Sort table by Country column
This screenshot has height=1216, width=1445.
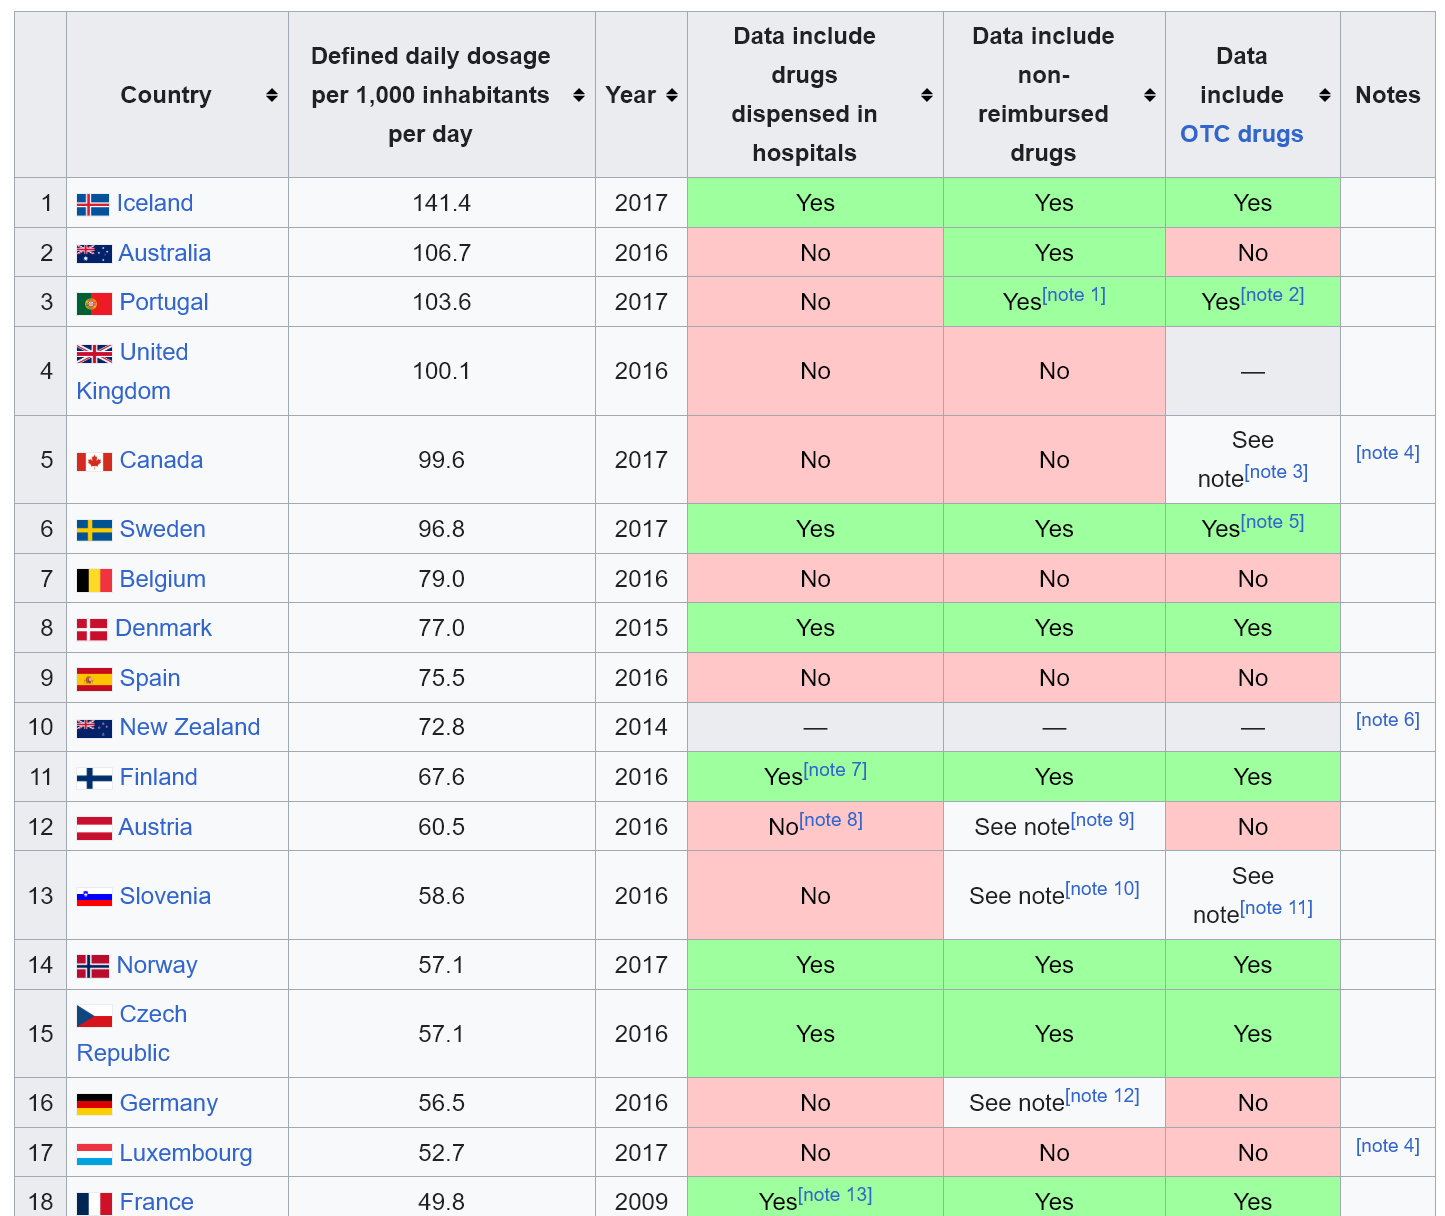pyautogui.click(x=271, y=95)
